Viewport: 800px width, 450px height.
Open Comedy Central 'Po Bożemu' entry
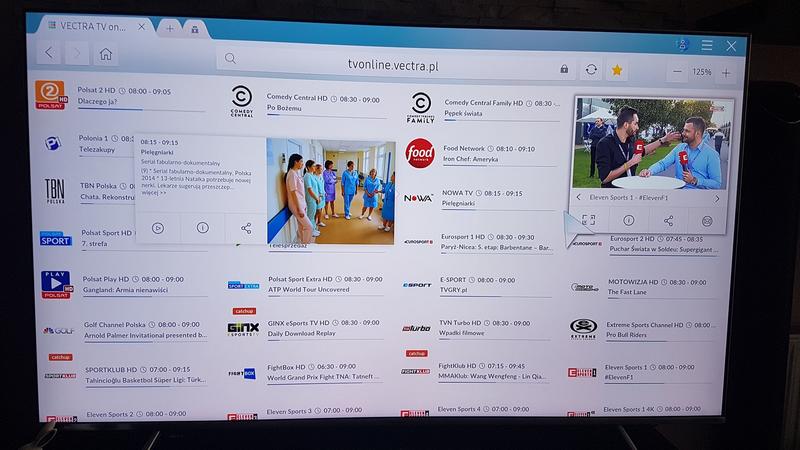point(327,103)
